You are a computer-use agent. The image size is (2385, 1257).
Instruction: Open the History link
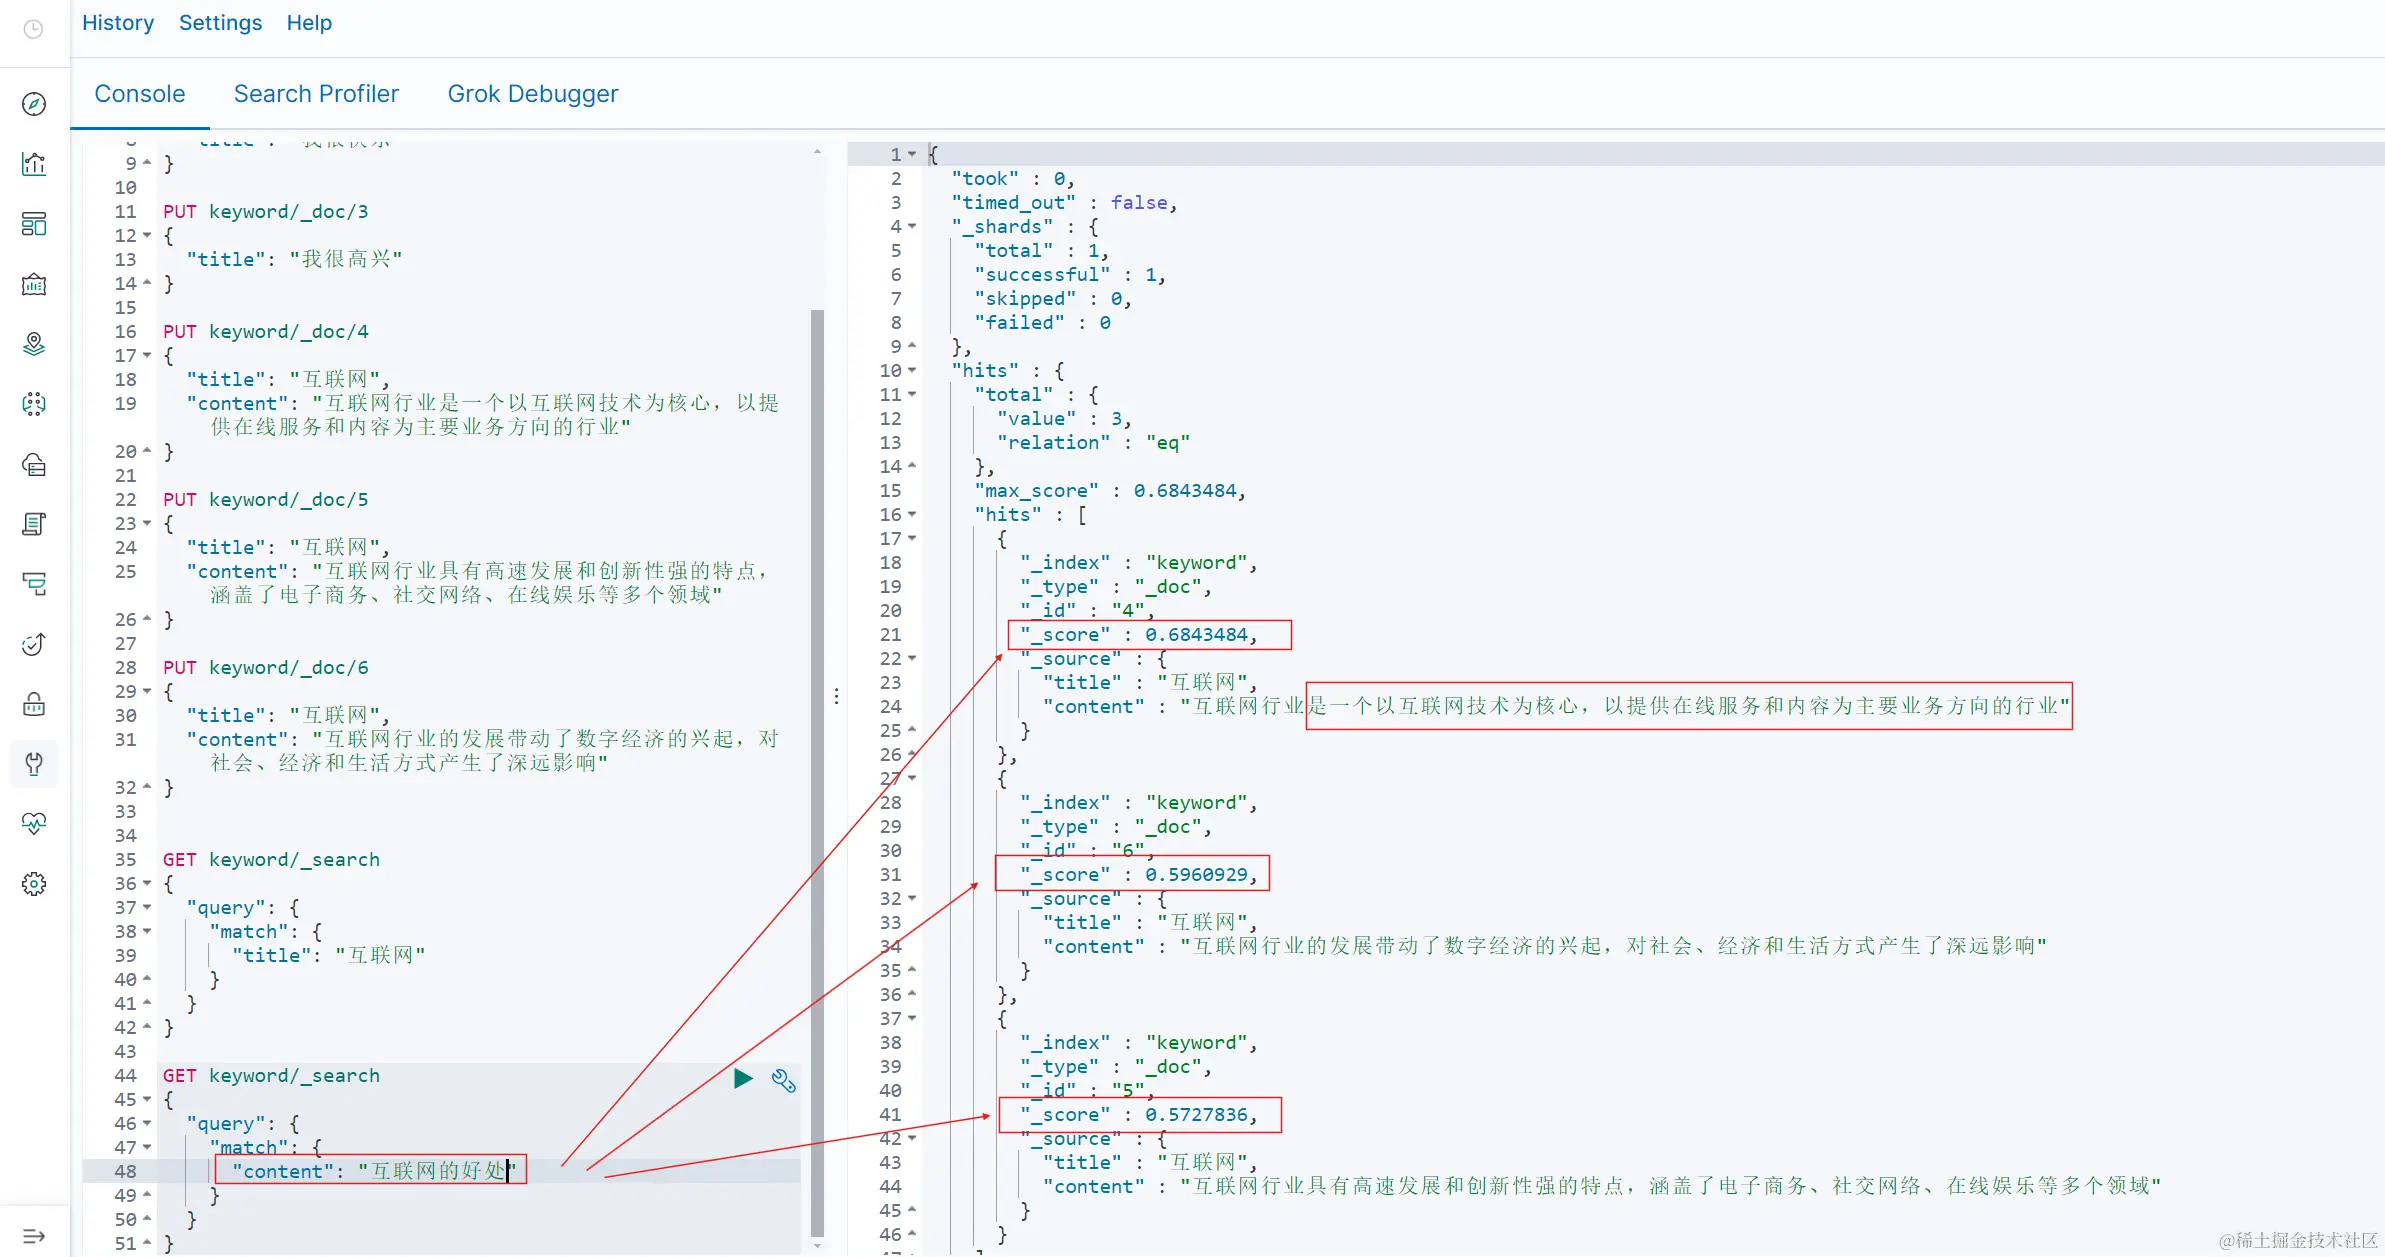click(118, 23)
